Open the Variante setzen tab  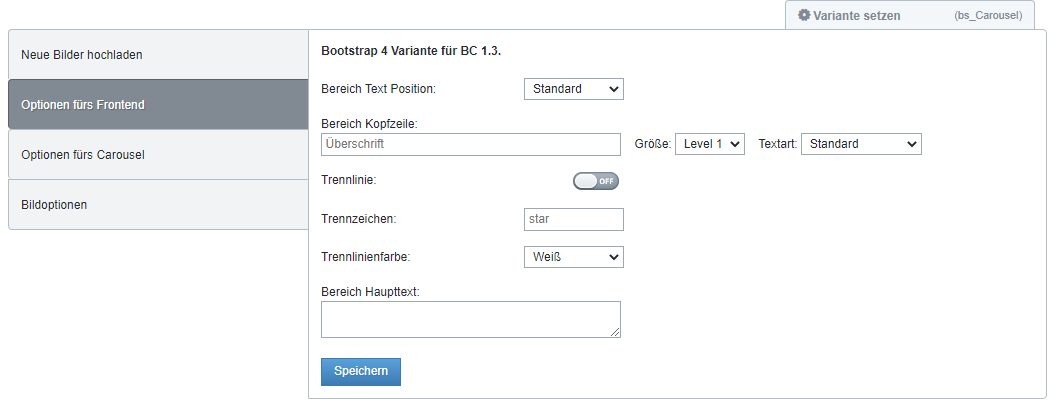[910, 15]
